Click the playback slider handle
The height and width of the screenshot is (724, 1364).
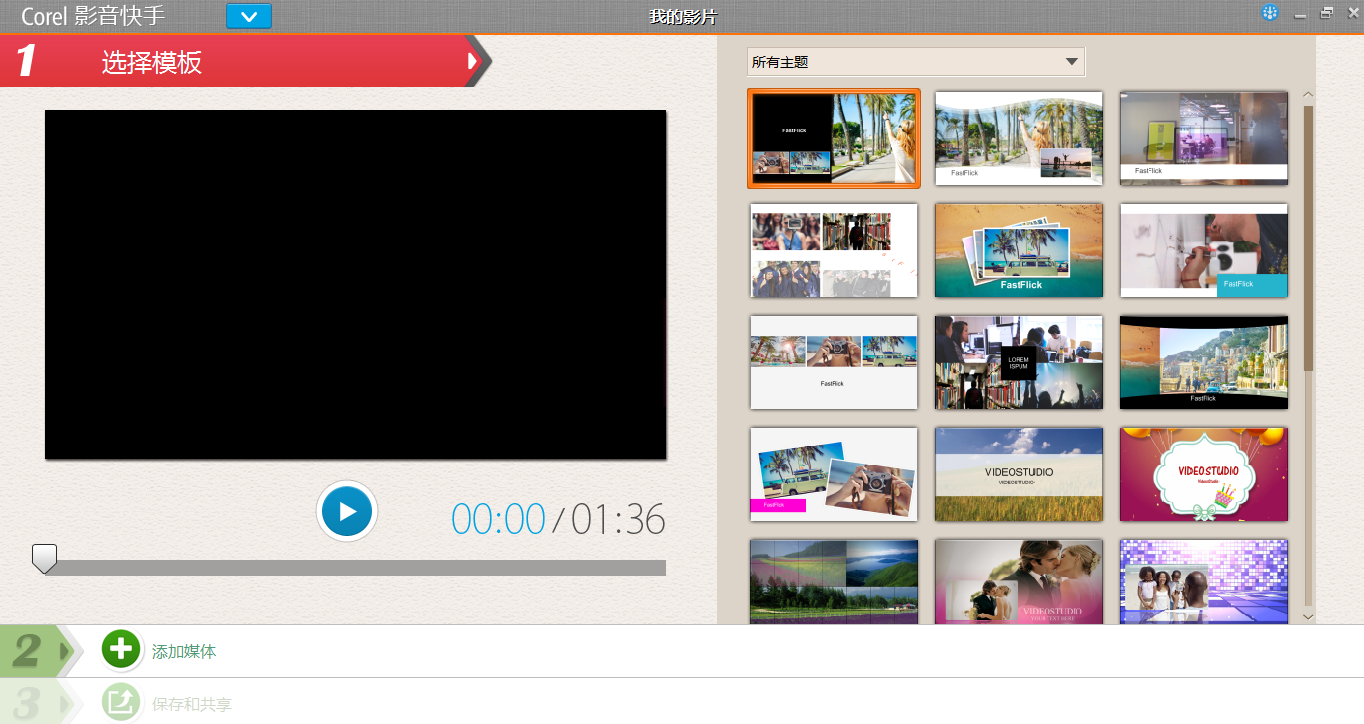[x=44, y=558]
